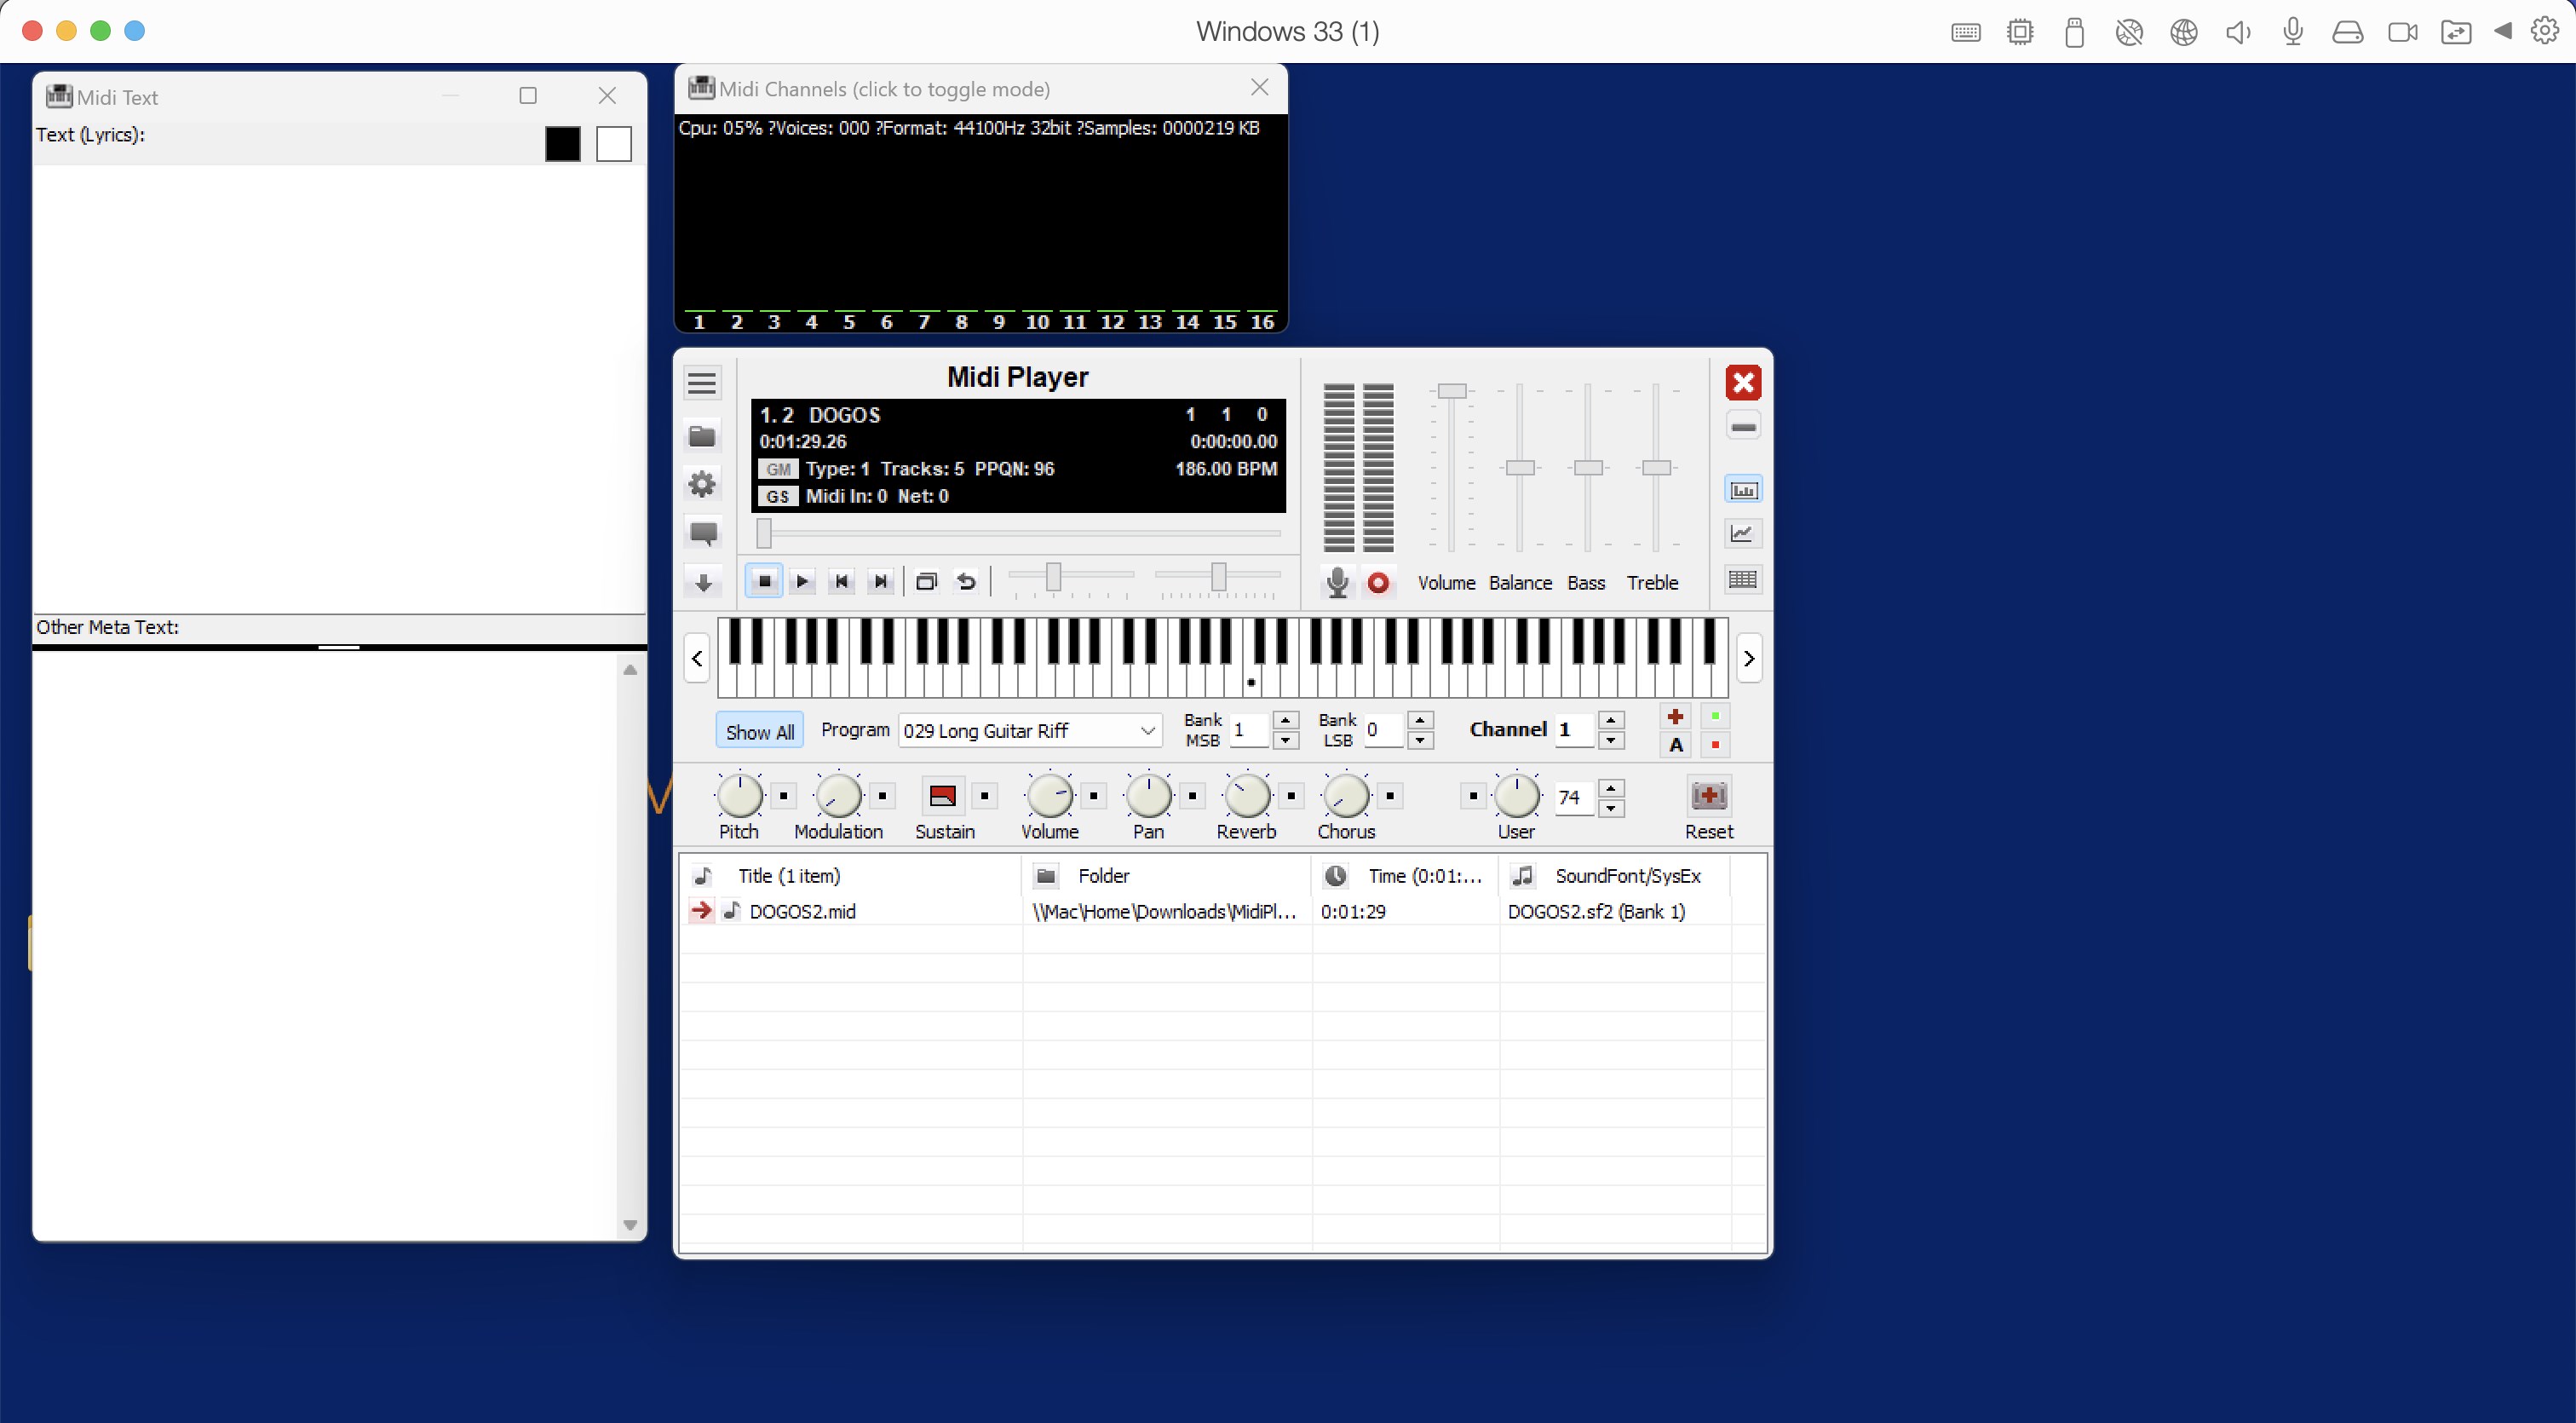Click the Show All button

click(x=759, y=731)
